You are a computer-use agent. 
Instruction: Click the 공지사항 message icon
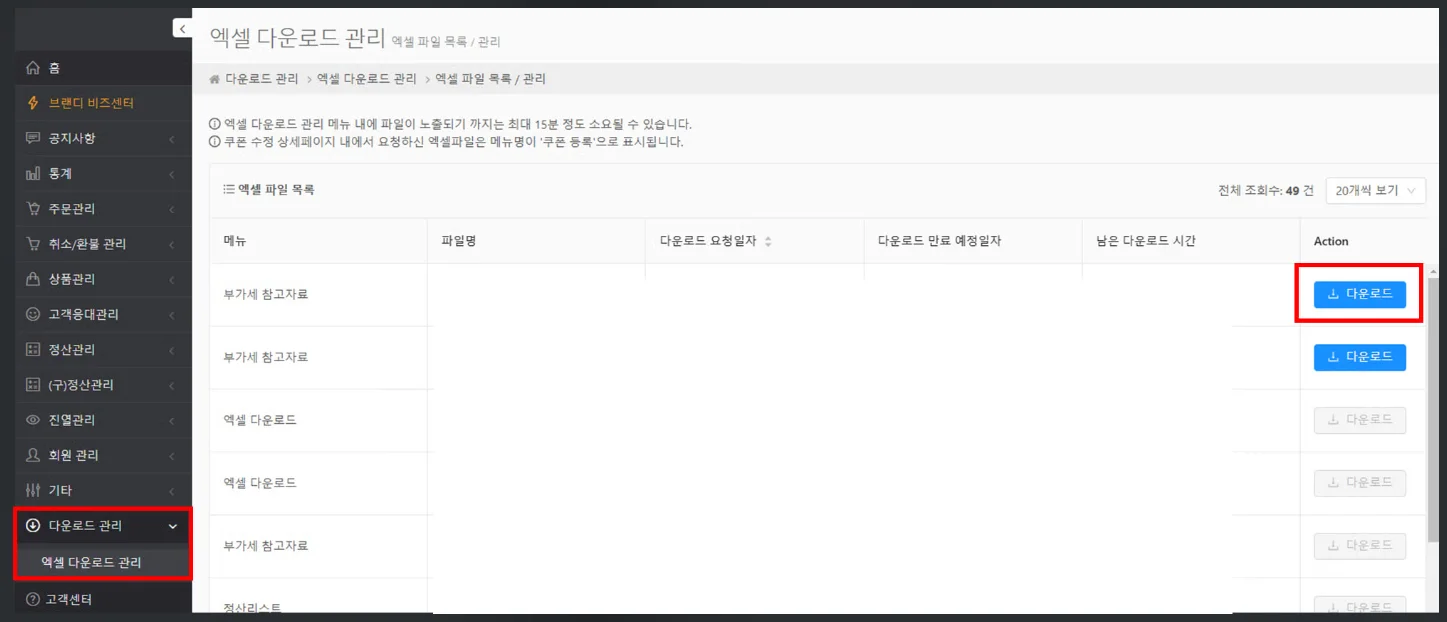tap(33, 138)
